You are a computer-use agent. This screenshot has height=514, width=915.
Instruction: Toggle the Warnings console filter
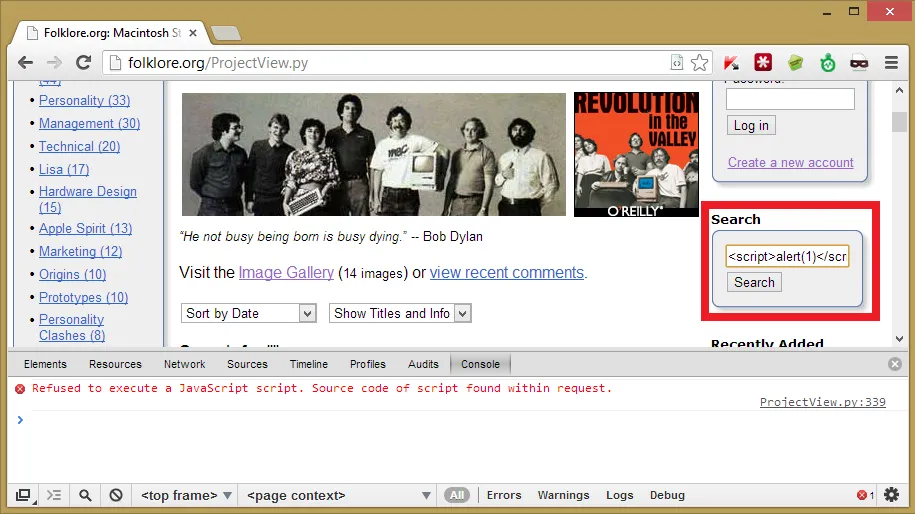(x=563, y=495)
